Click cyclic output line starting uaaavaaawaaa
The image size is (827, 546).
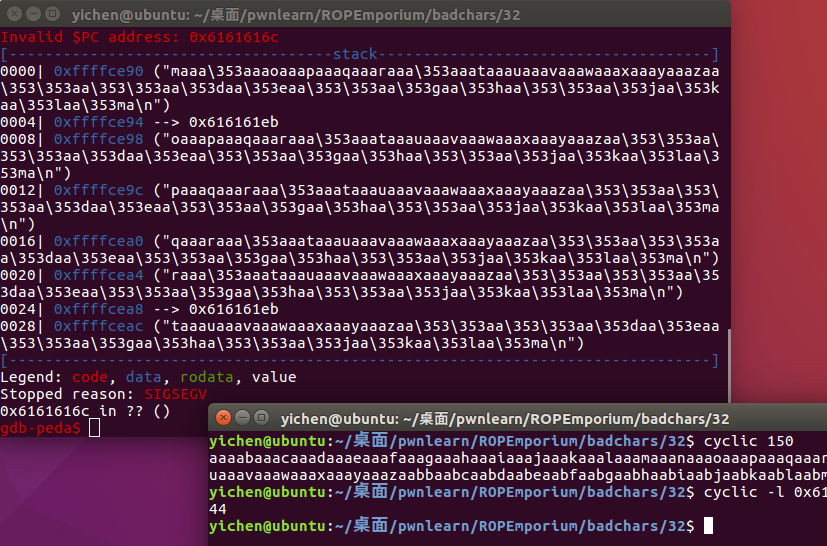point(518,475)
